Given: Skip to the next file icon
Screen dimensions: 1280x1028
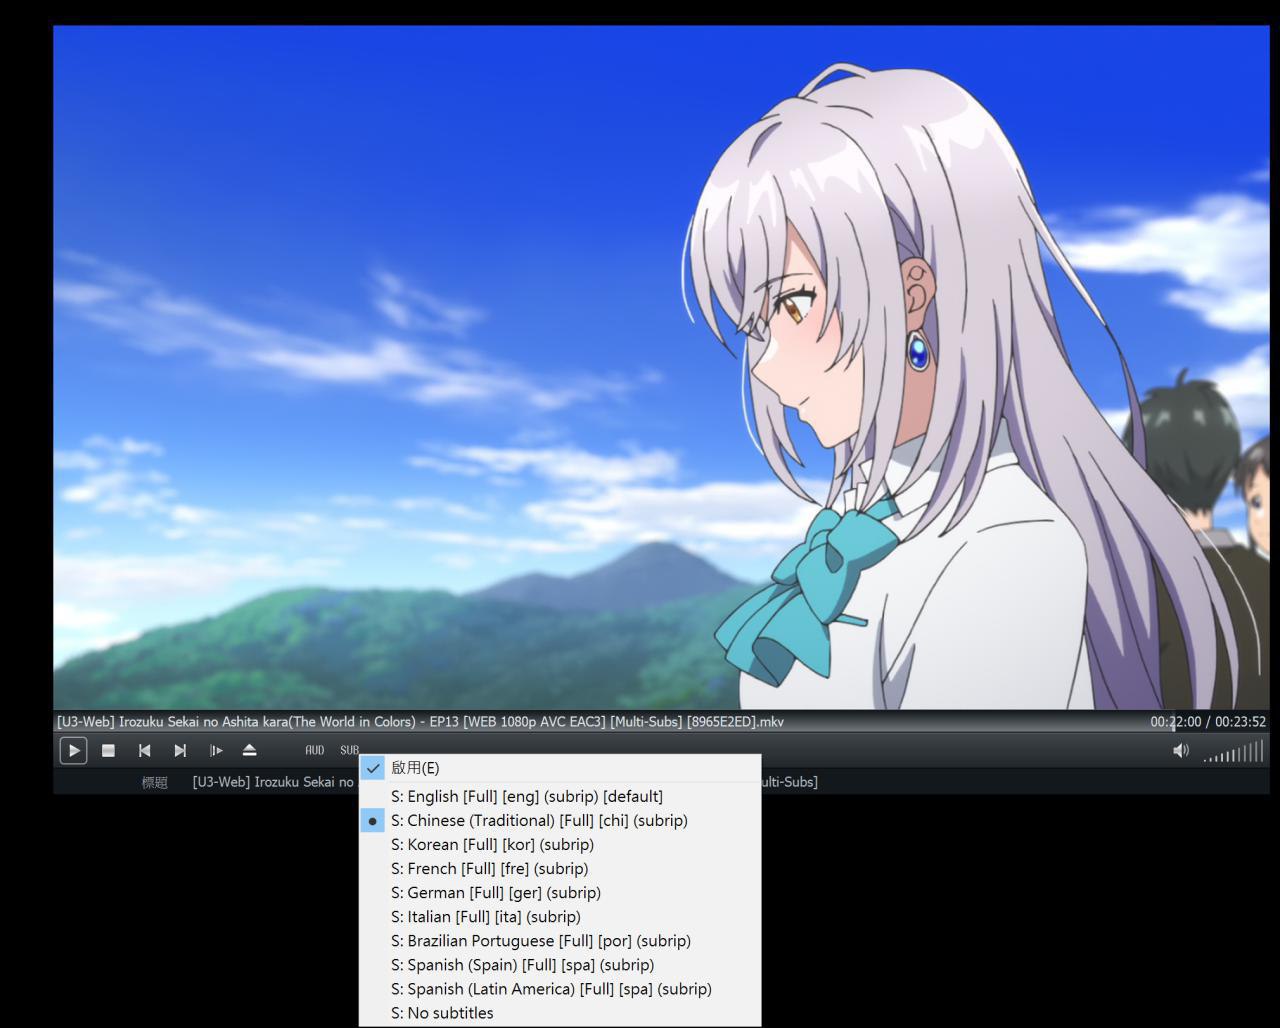Looking at the screenshot, I should 180,750.
